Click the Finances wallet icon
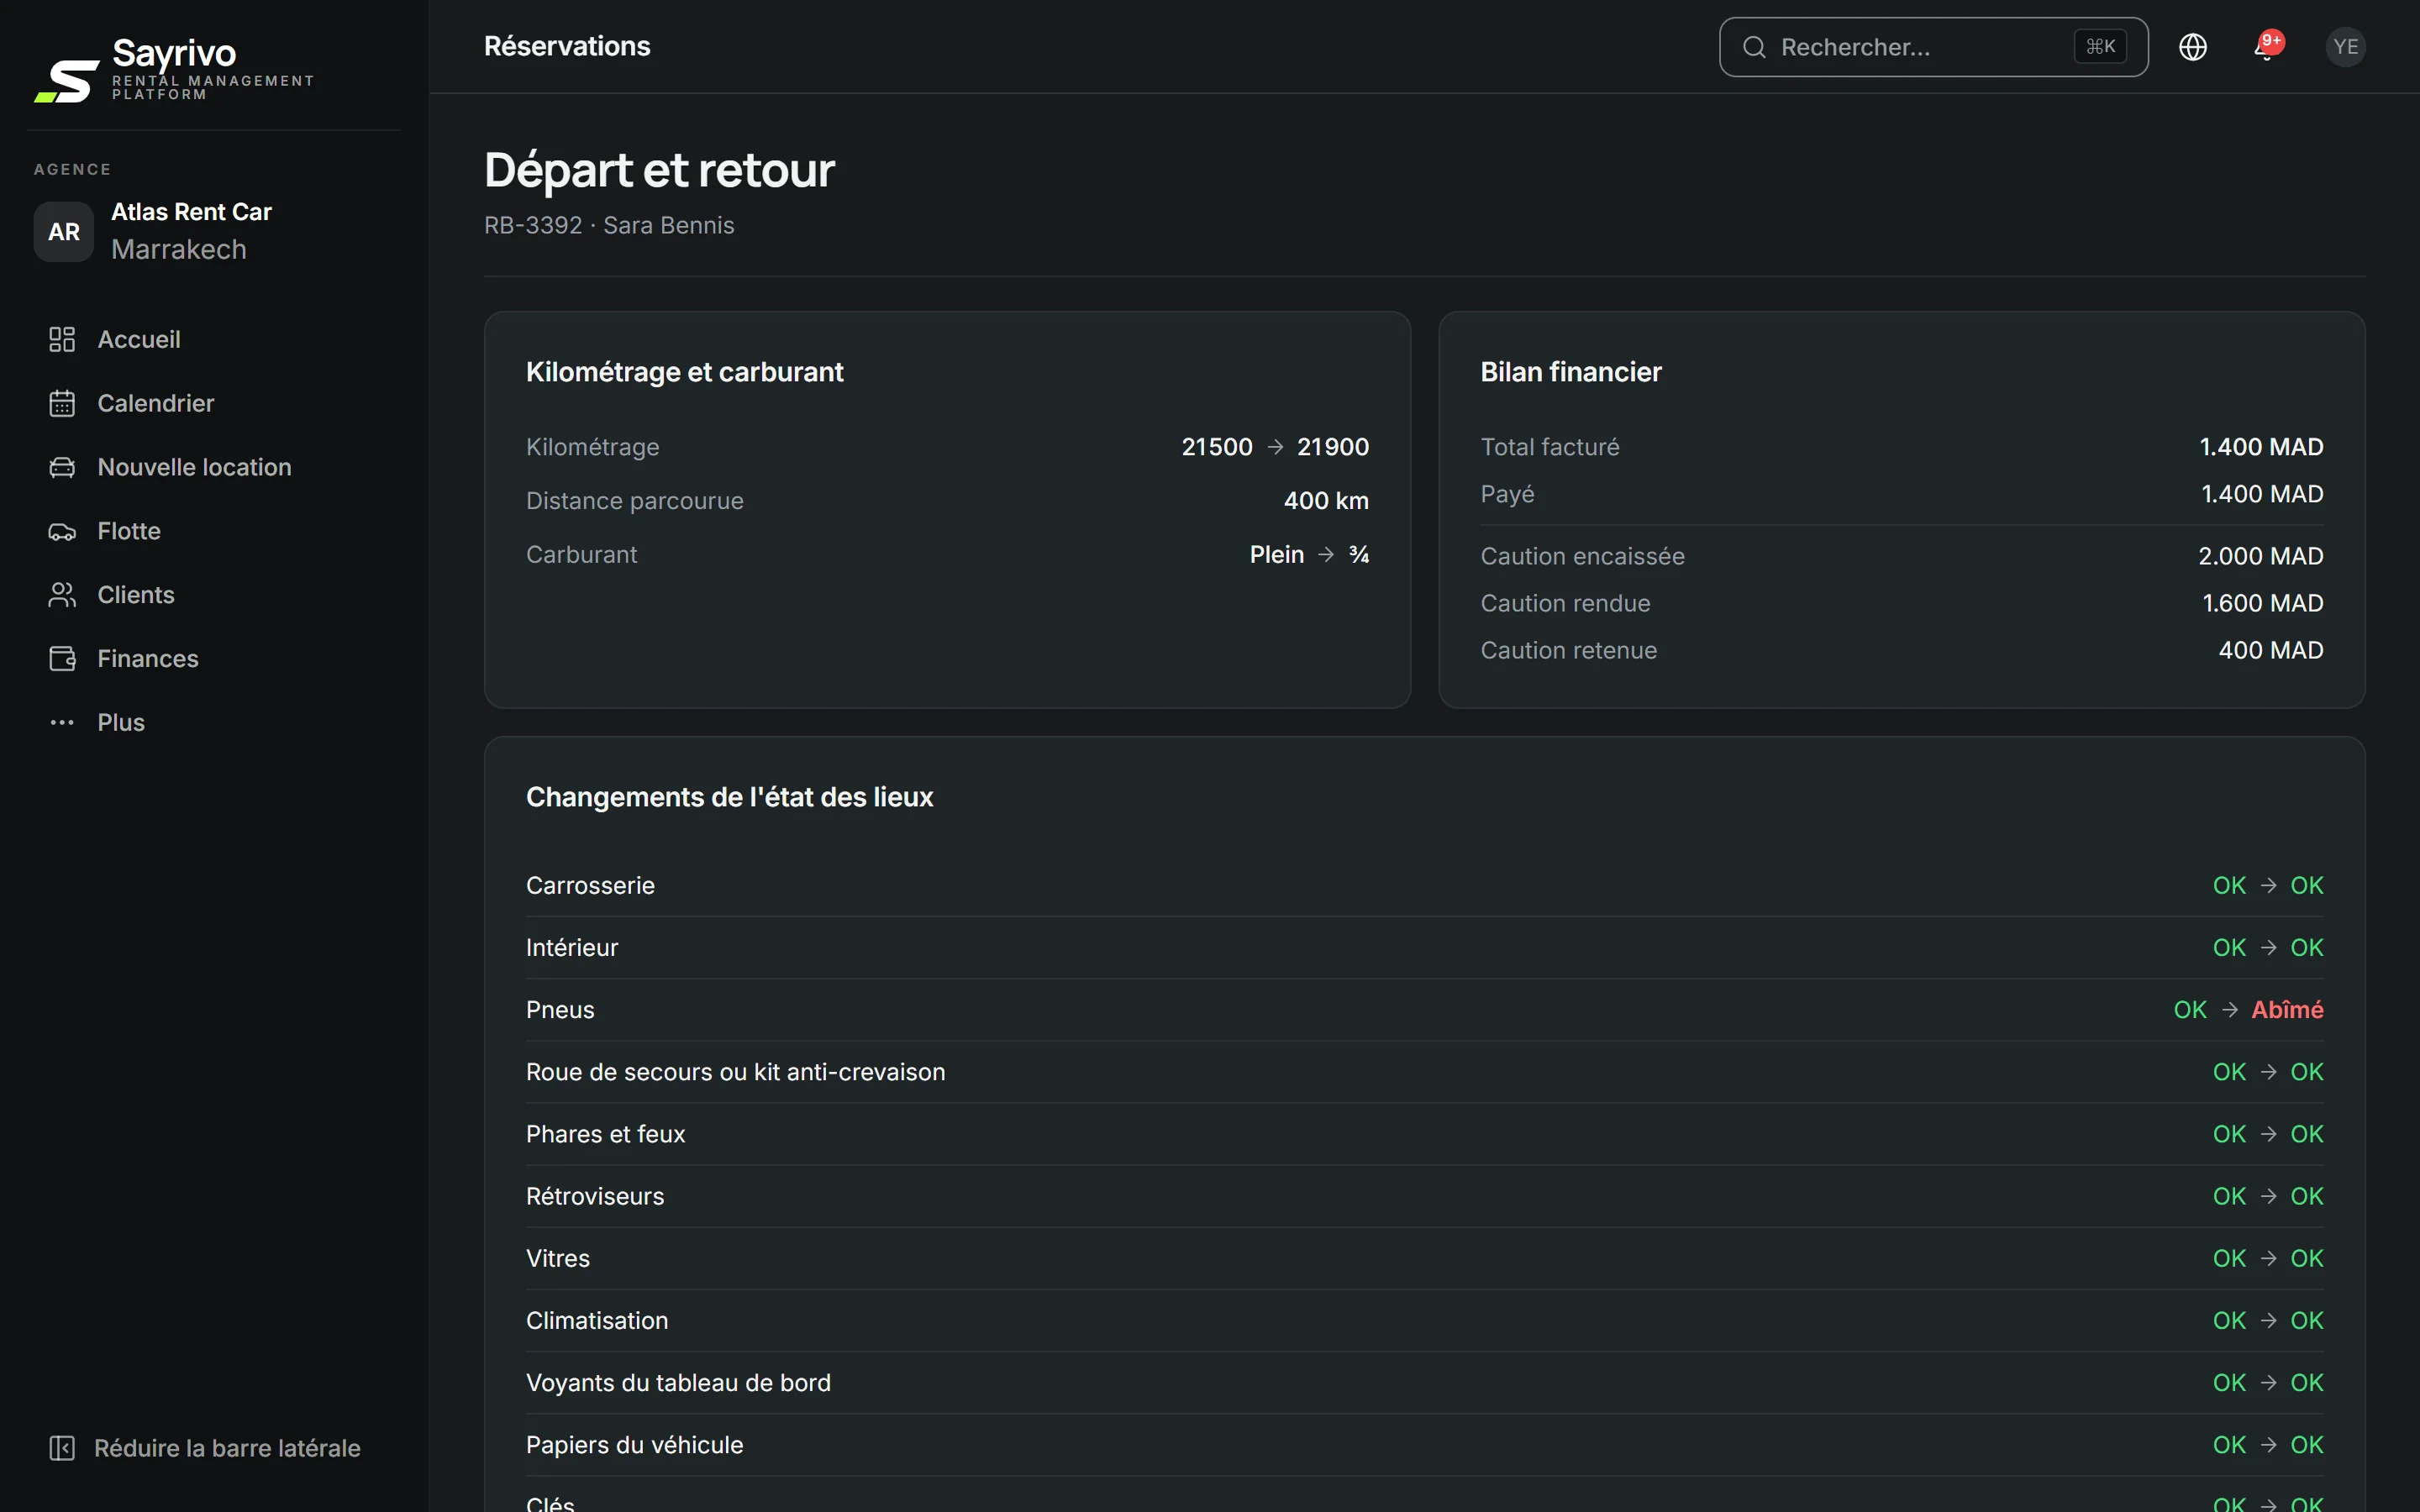Screen dimensions: 2420x1512 click(x=62, y=659)
